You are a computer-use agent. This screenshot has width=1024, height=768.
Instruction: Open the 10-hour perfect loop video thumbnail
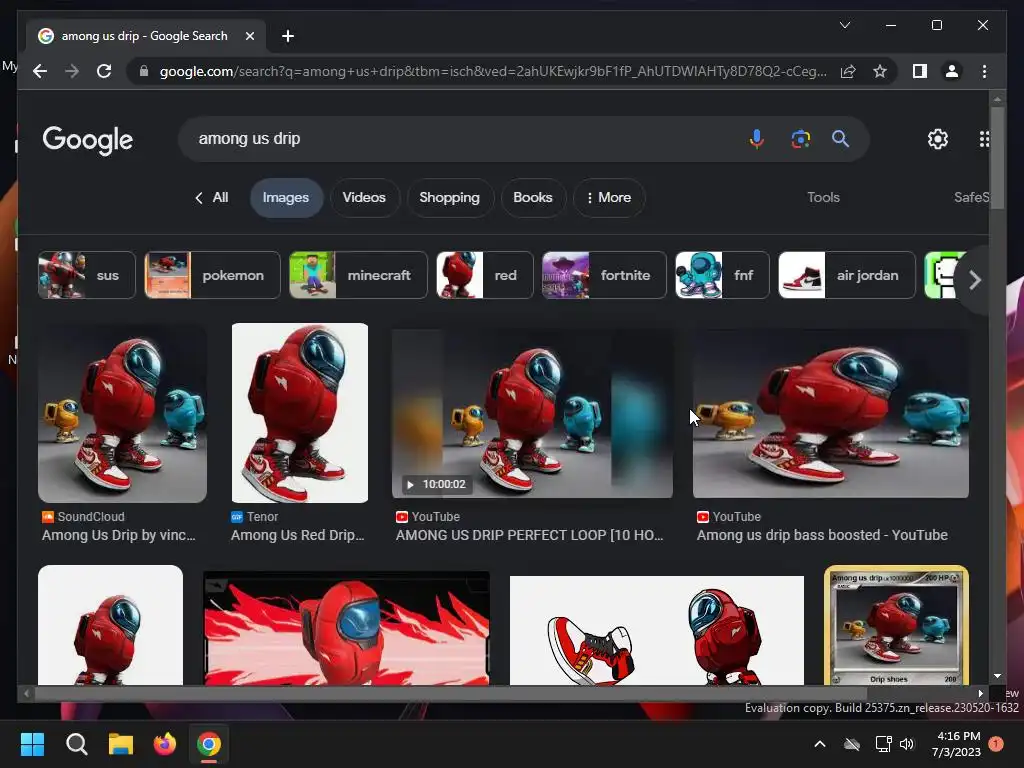532,413
